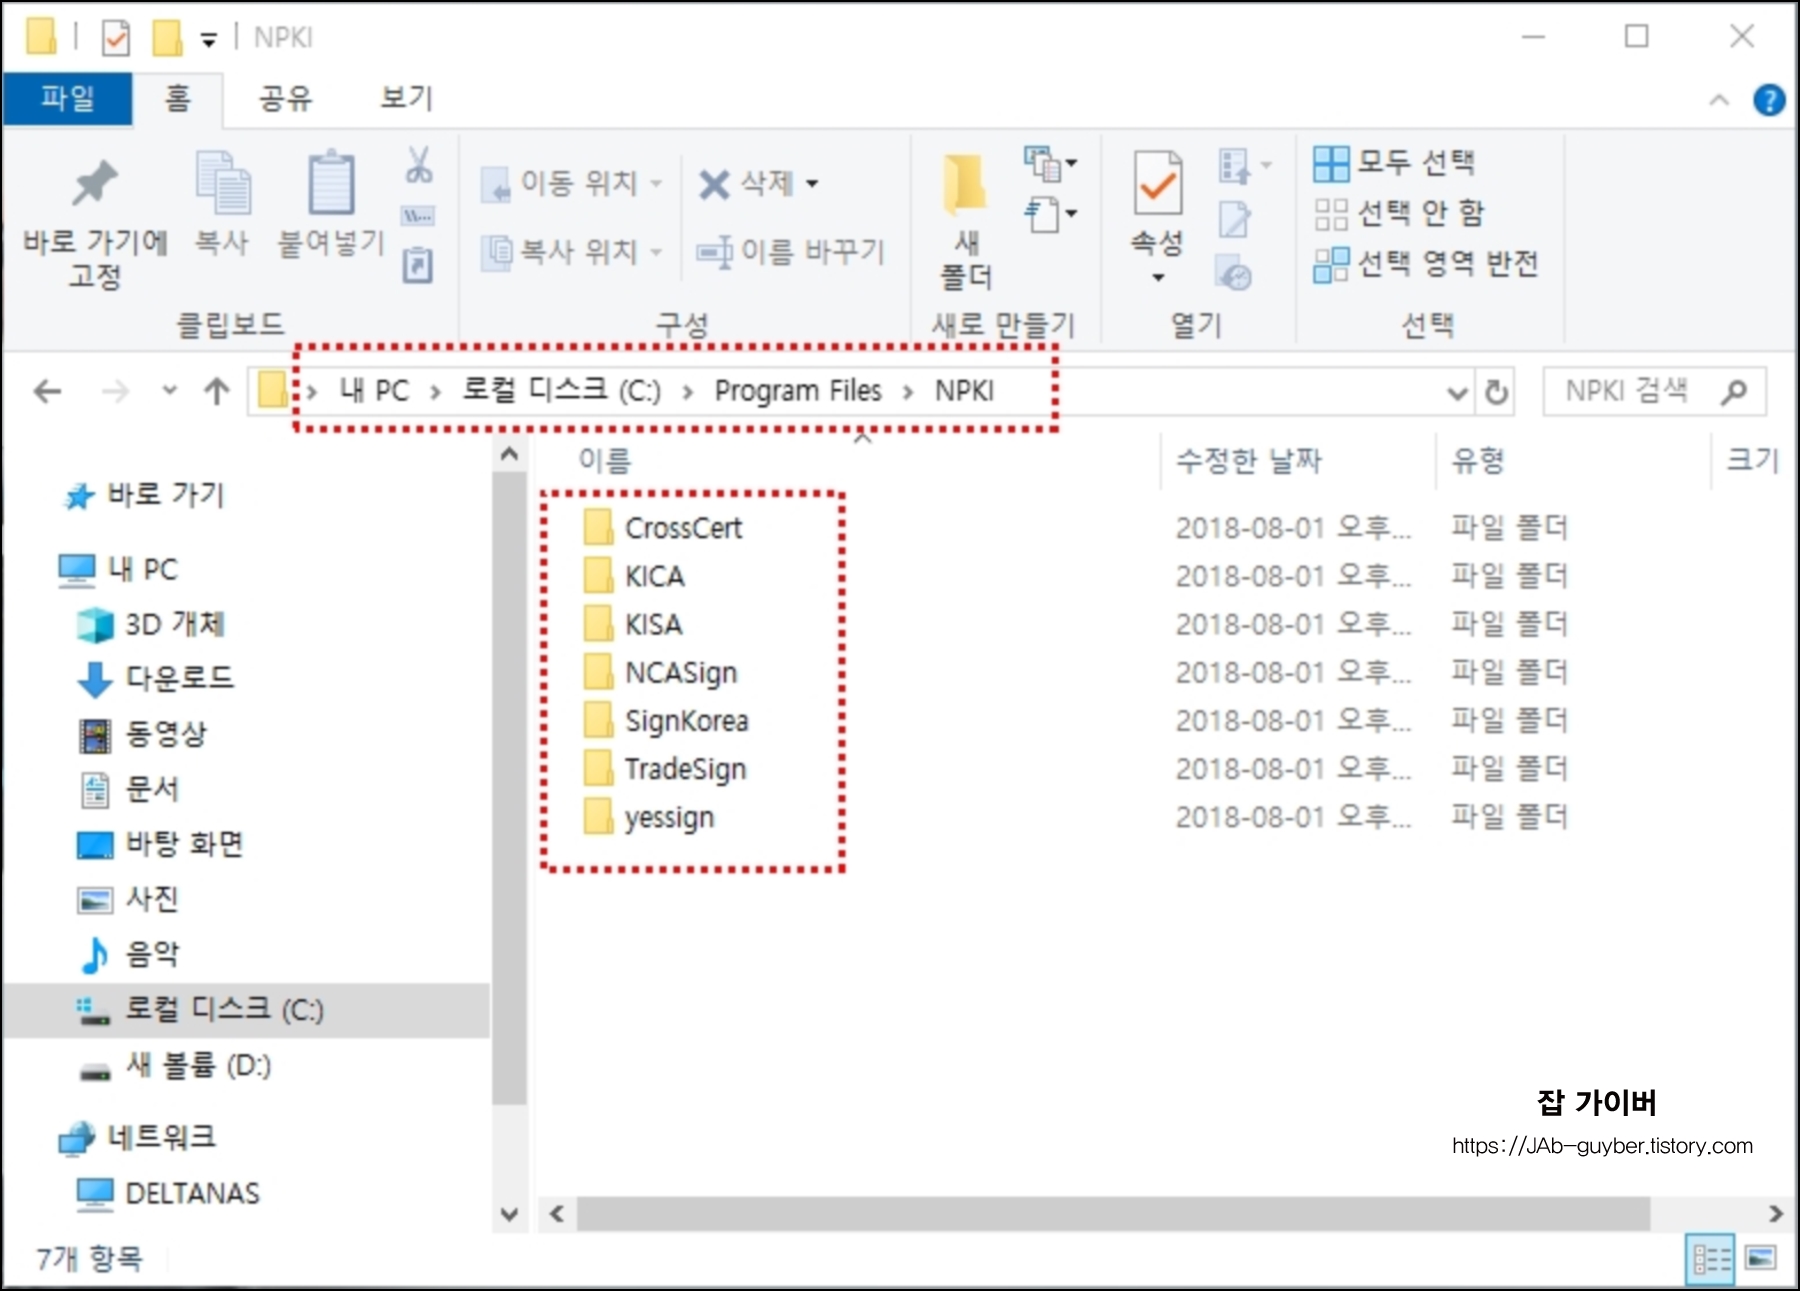This screenshot has height=1291, width=1800.
Task: Click the Pin to Quick access icon
Action: point(95,183)
